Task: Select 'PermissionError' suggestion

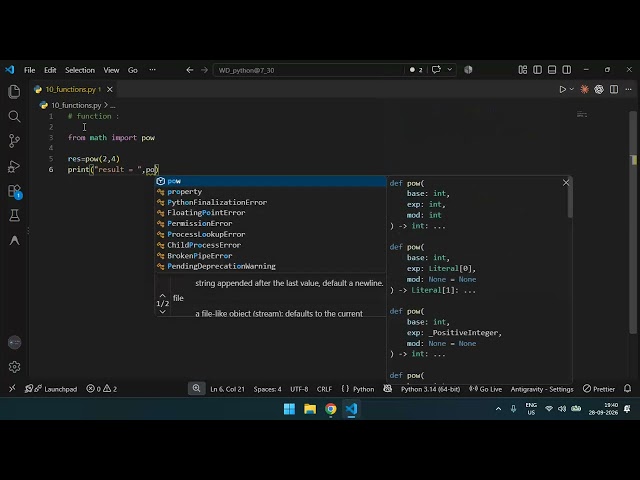Action: click(x=270, y=224)
